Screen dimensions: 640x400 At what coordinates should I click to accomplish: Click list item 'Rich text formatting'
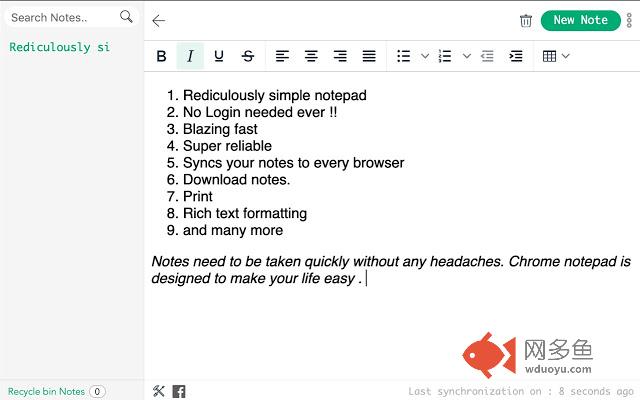245,213
